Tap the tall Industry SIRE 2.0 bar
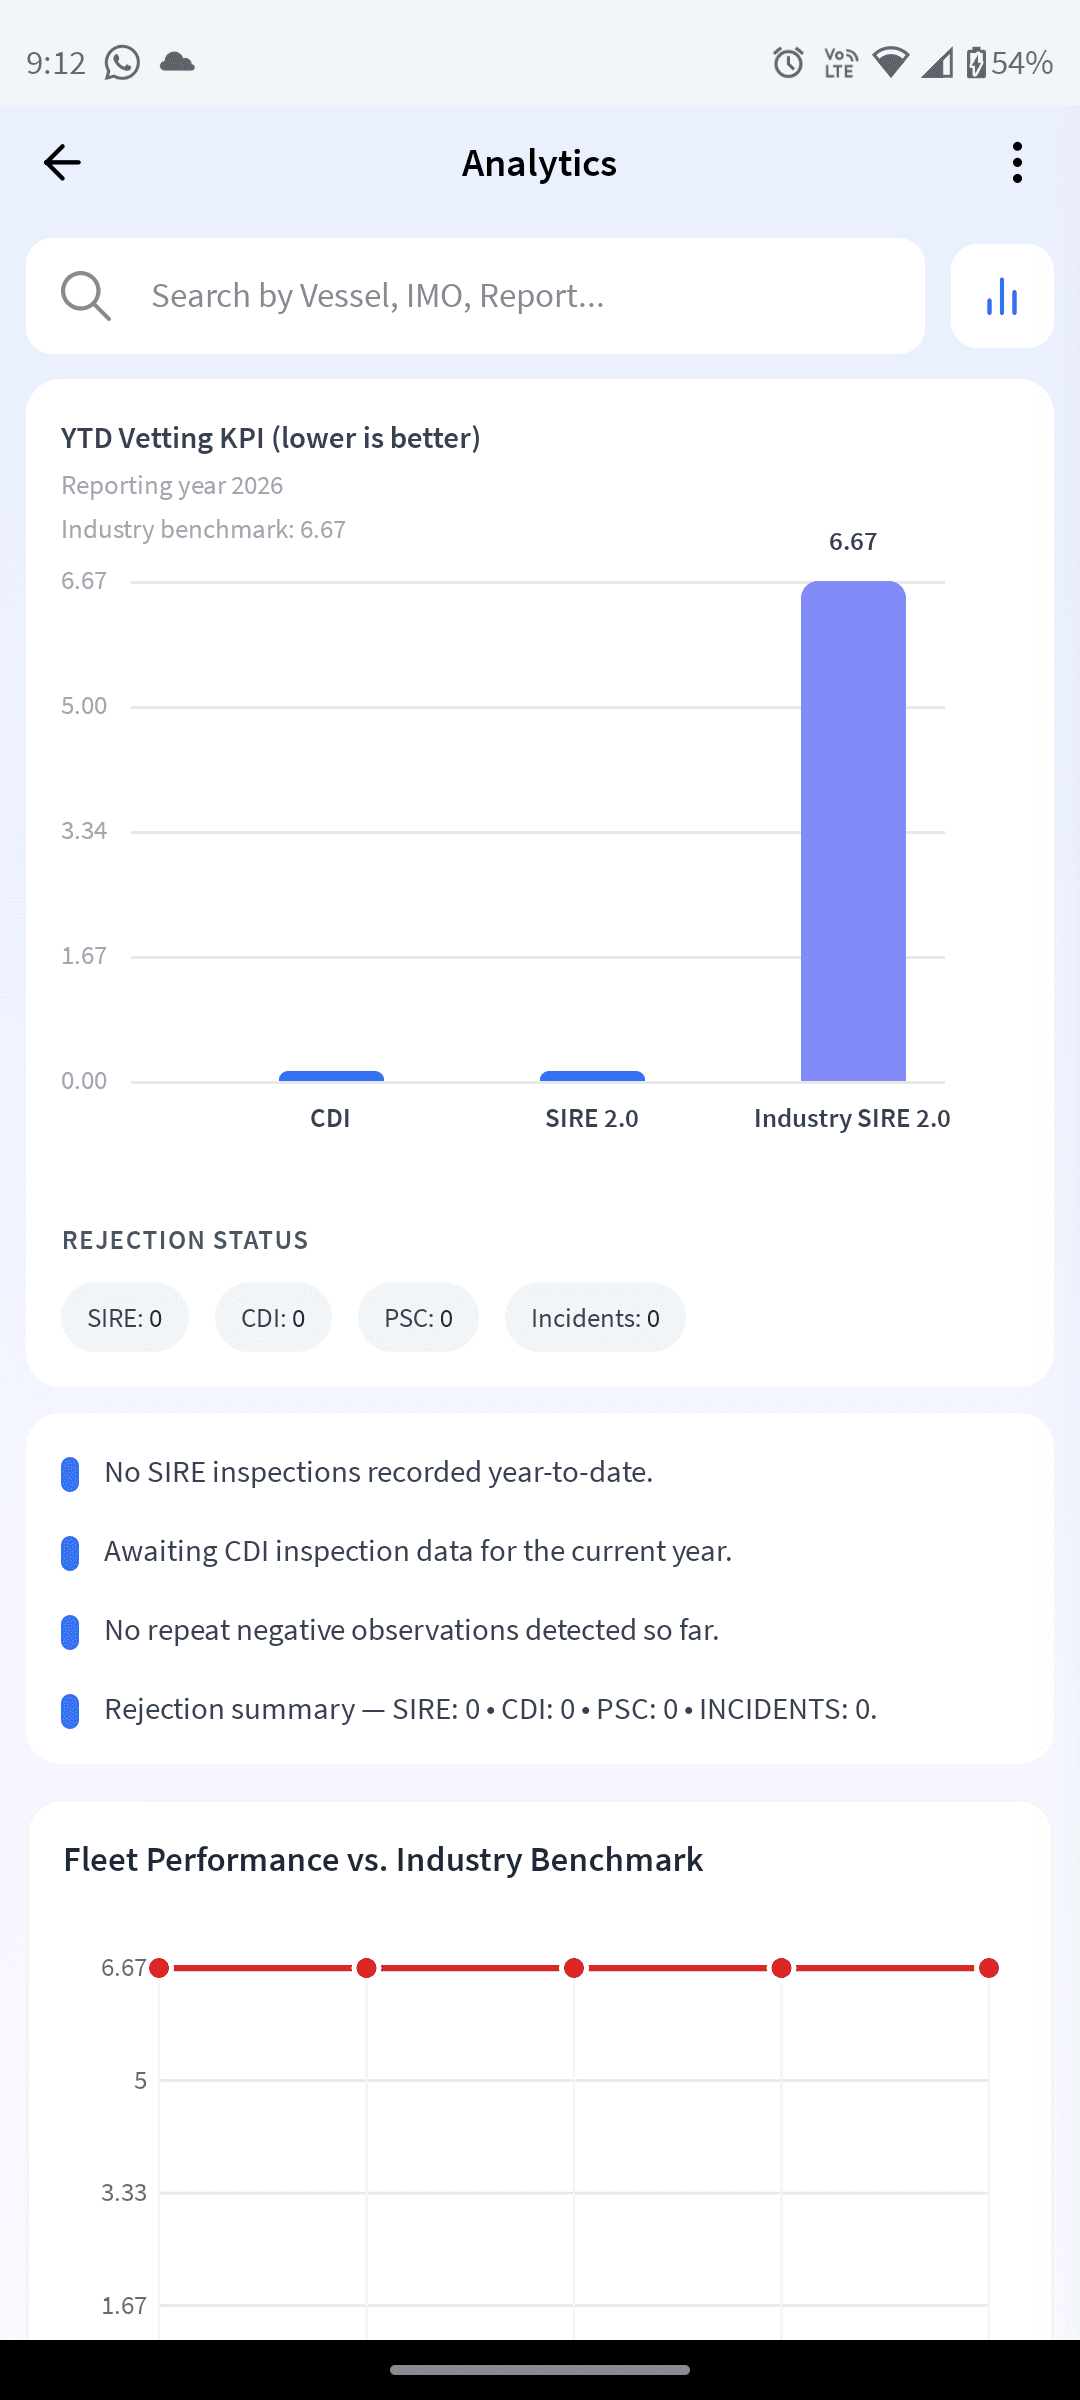 pyautogui.click(x=853, y=831)
